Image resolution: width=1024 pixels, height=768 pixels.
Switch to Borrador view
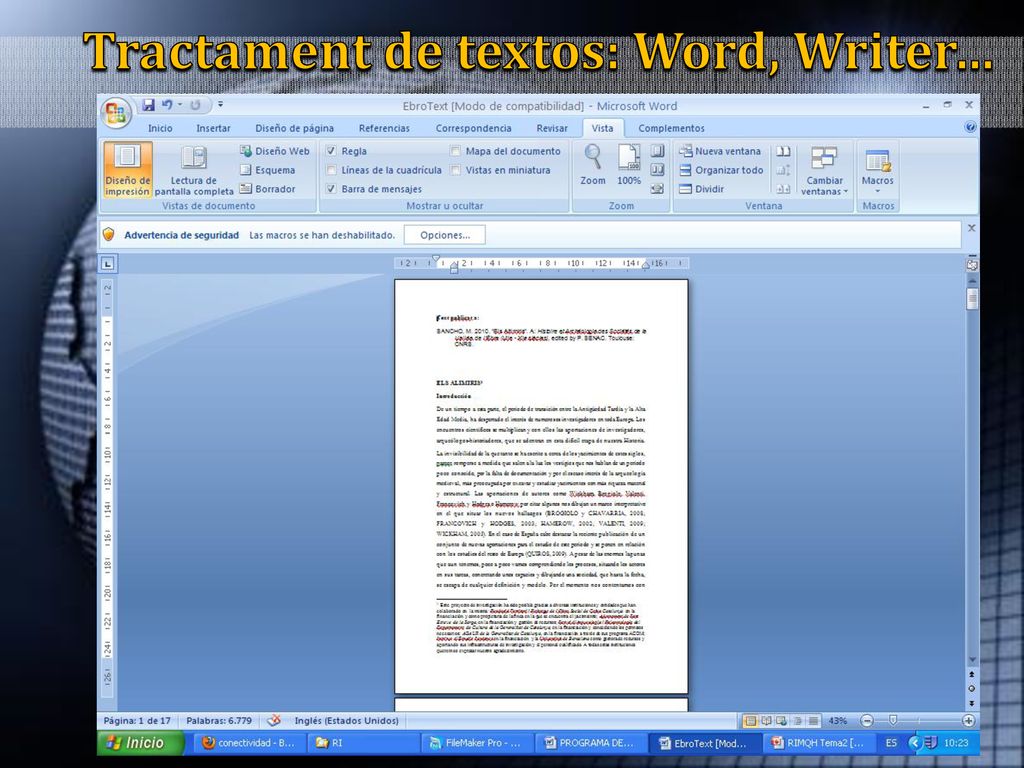click(268, 189)
